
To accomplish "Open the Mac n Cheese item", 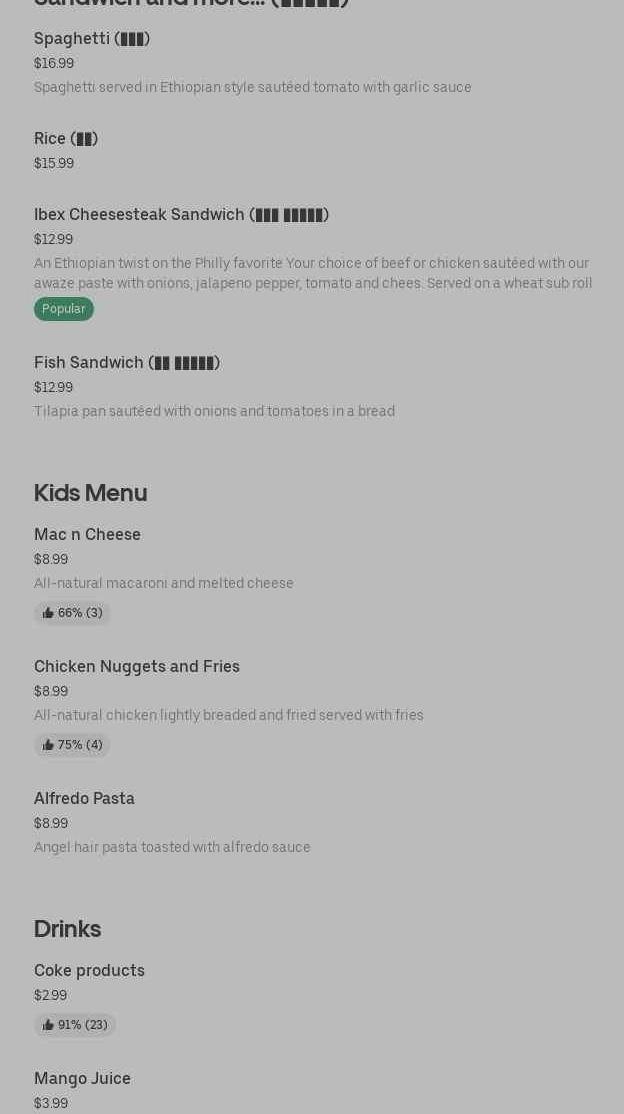I will [88, 535].
